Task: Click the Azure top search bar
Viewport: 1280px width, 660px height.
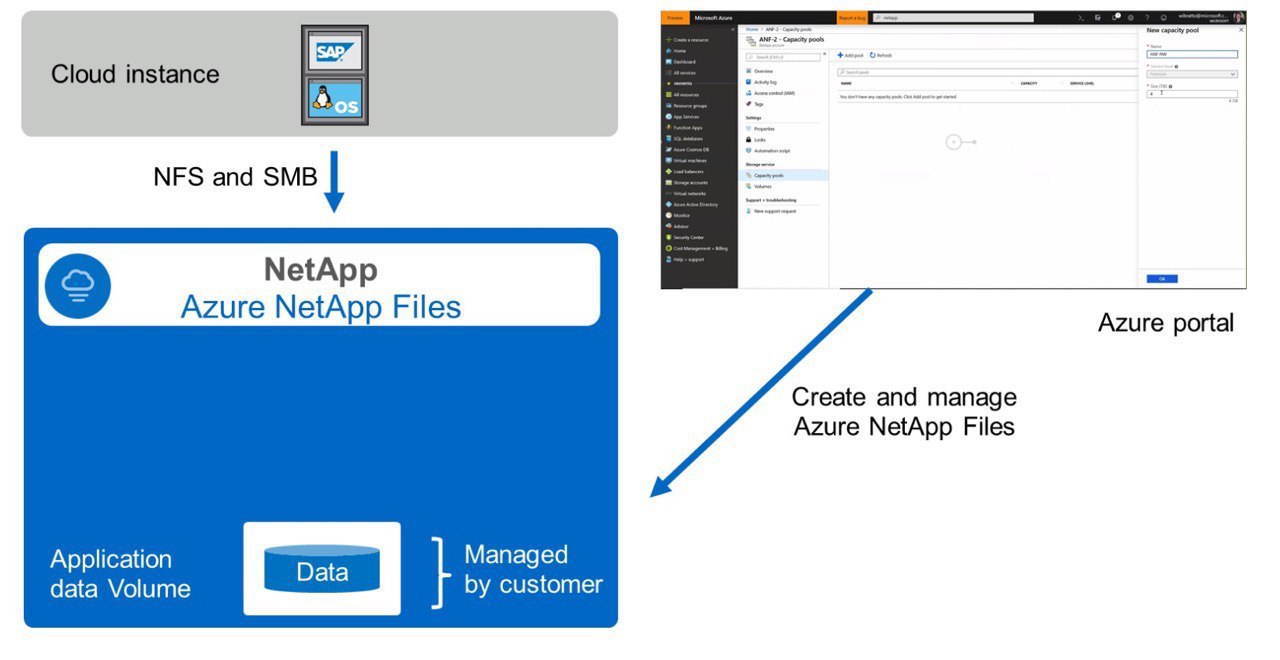Action: (x=954, y=18)
